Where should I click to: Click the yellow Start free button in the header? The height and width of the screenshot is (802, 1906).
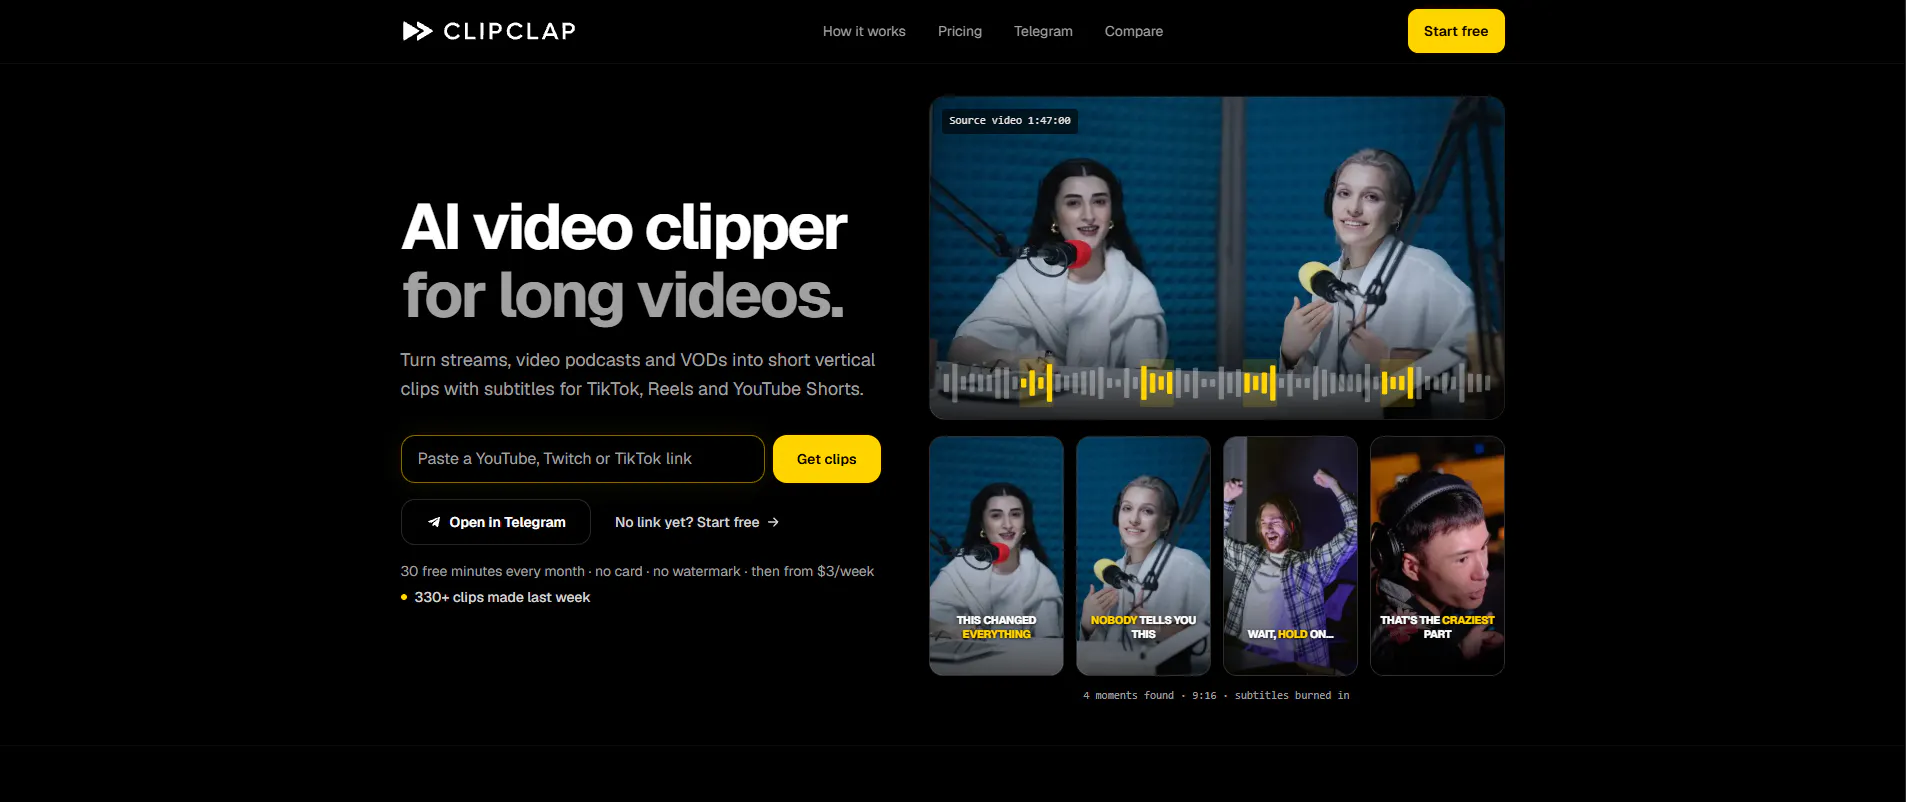tap(1456, 31)
